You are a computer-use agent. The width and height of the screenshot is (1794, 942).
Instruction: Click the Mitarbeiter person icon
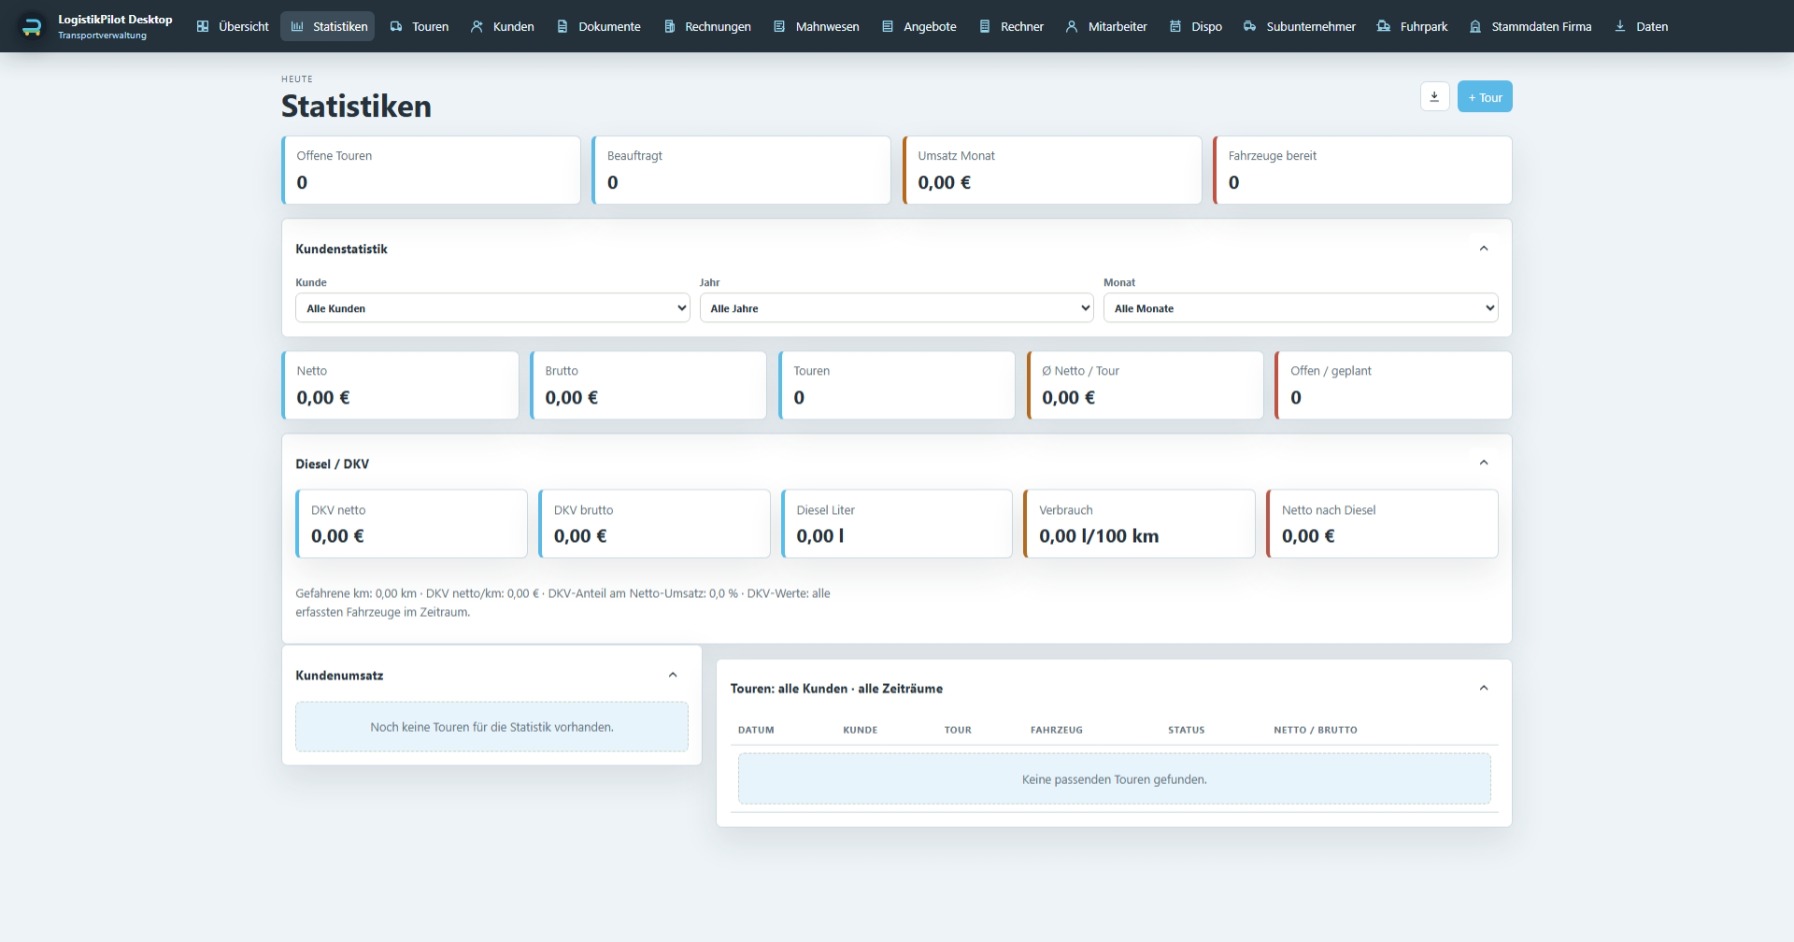click(1071, 26)
